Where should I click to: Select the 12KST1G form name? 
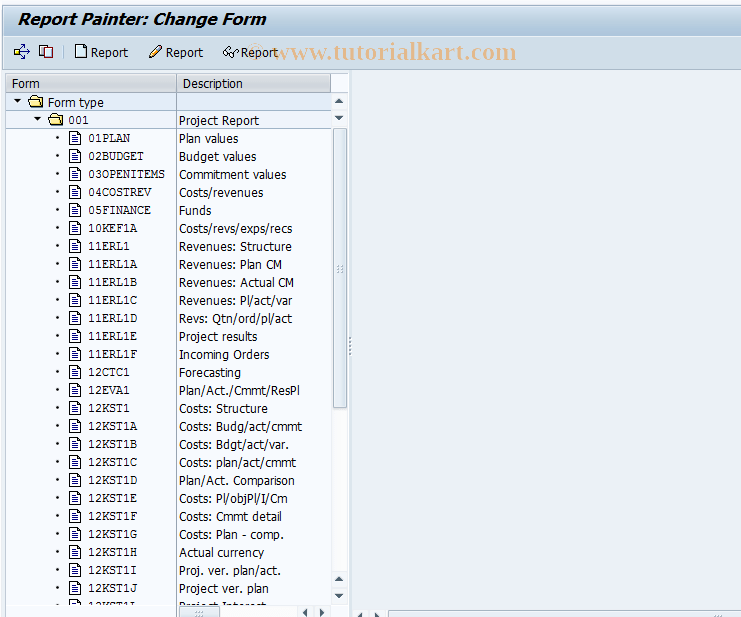click(112, 534)
